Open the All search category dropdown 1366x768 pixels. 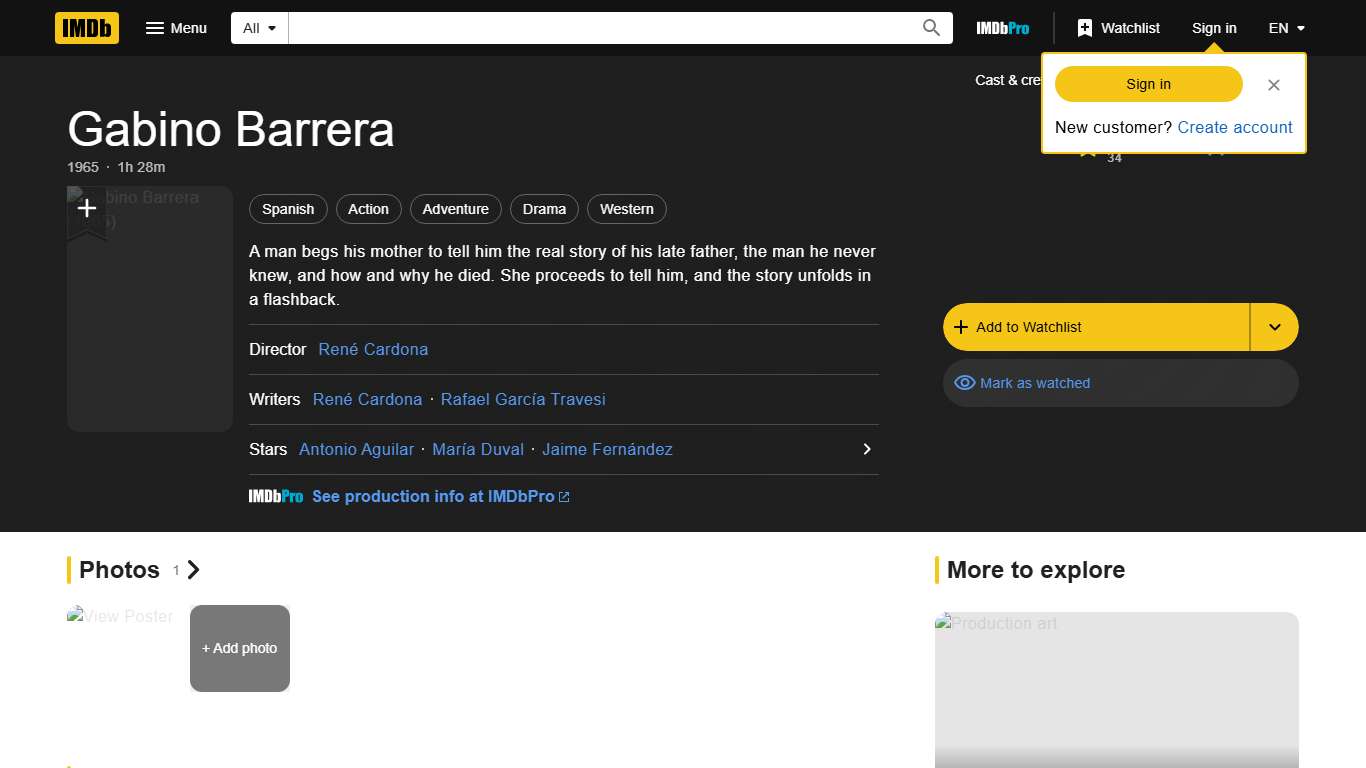(x=258, y=28)
